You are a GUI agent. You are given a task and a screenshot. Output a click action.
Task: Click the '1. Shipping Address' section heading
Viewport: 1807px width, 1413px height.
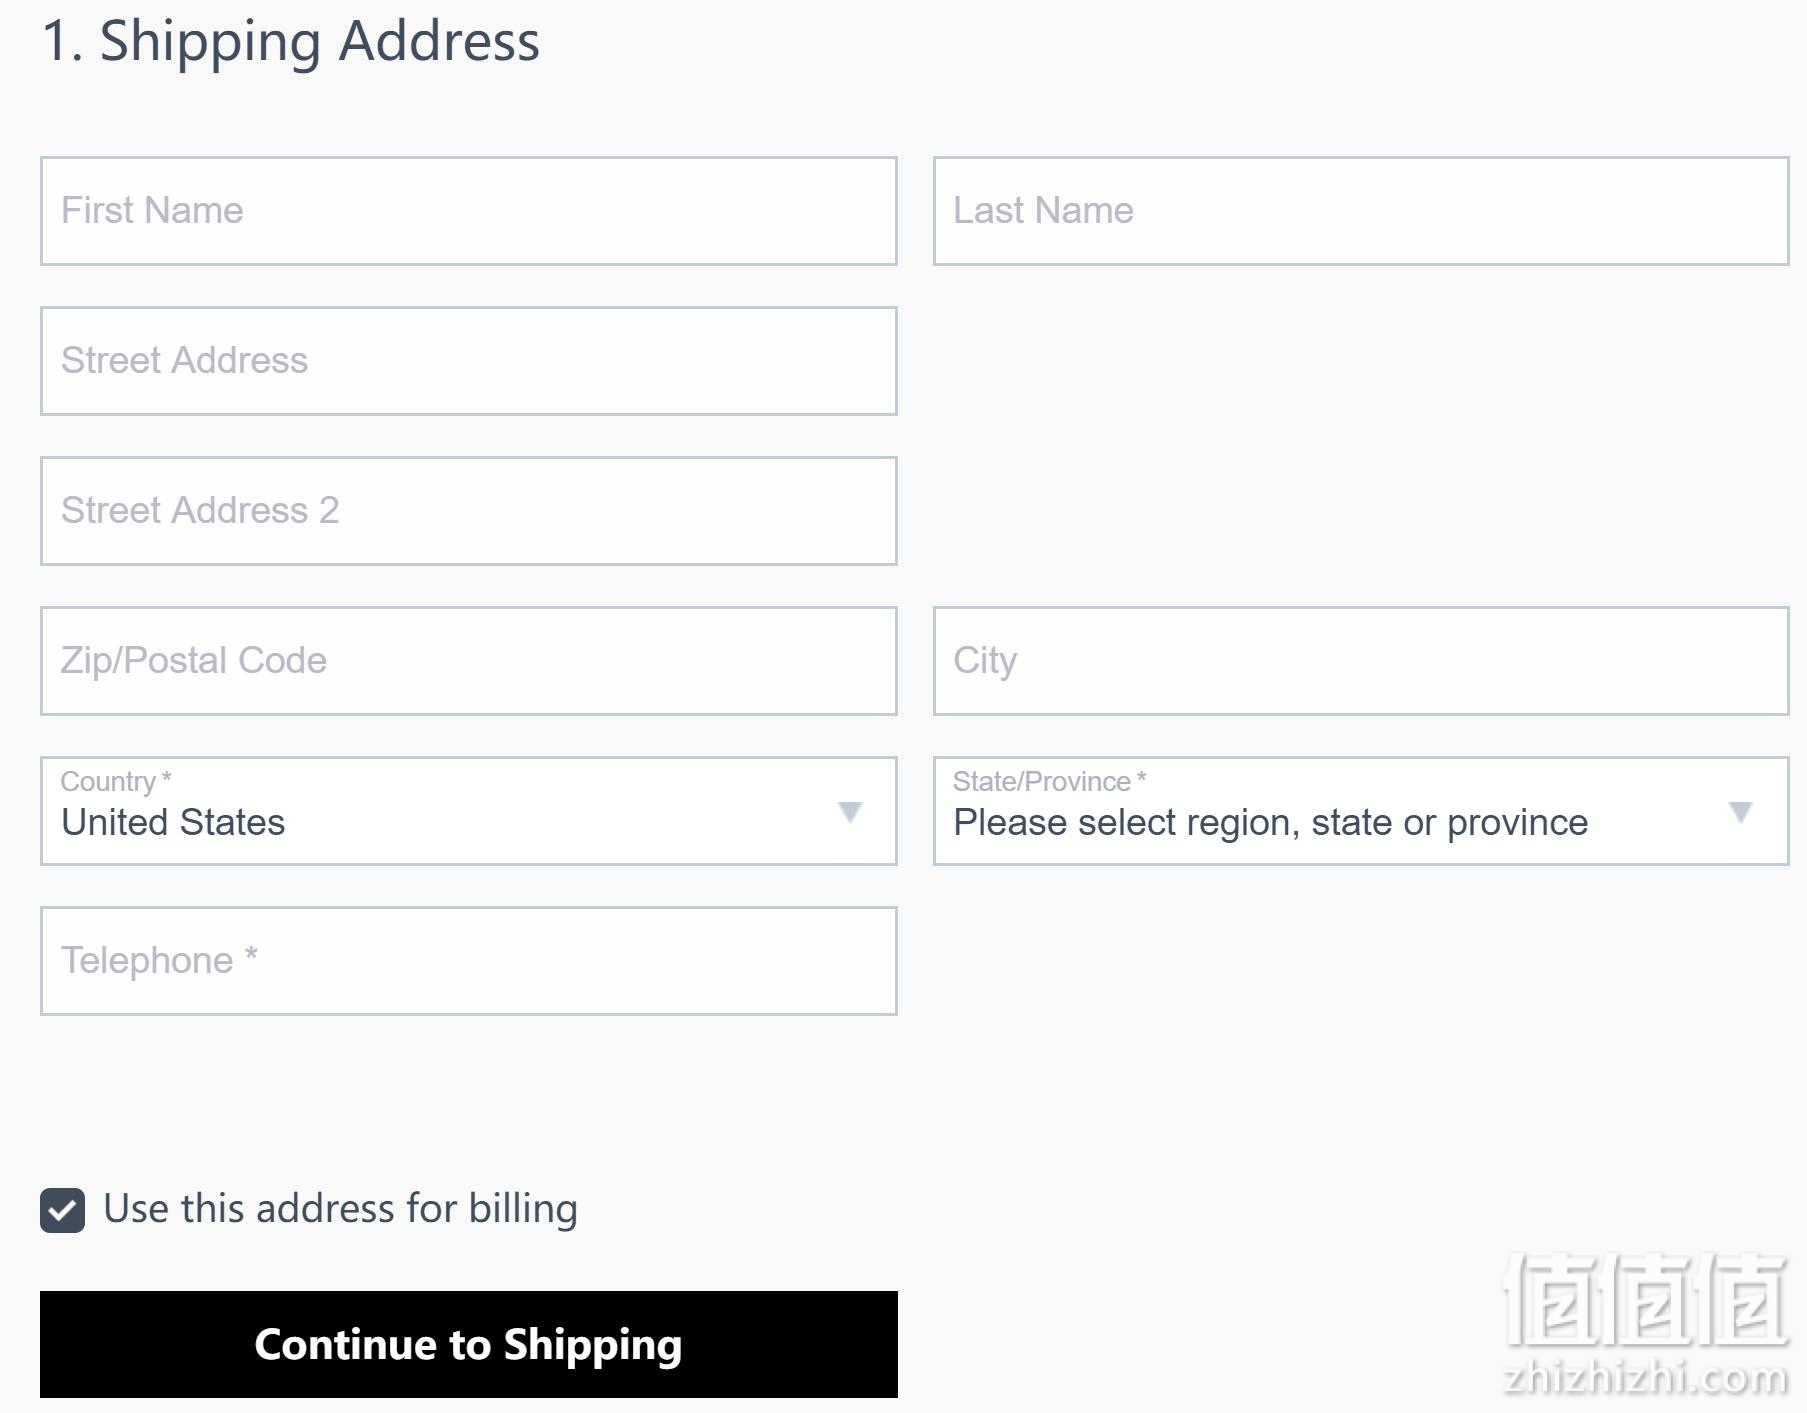(291, 42)
